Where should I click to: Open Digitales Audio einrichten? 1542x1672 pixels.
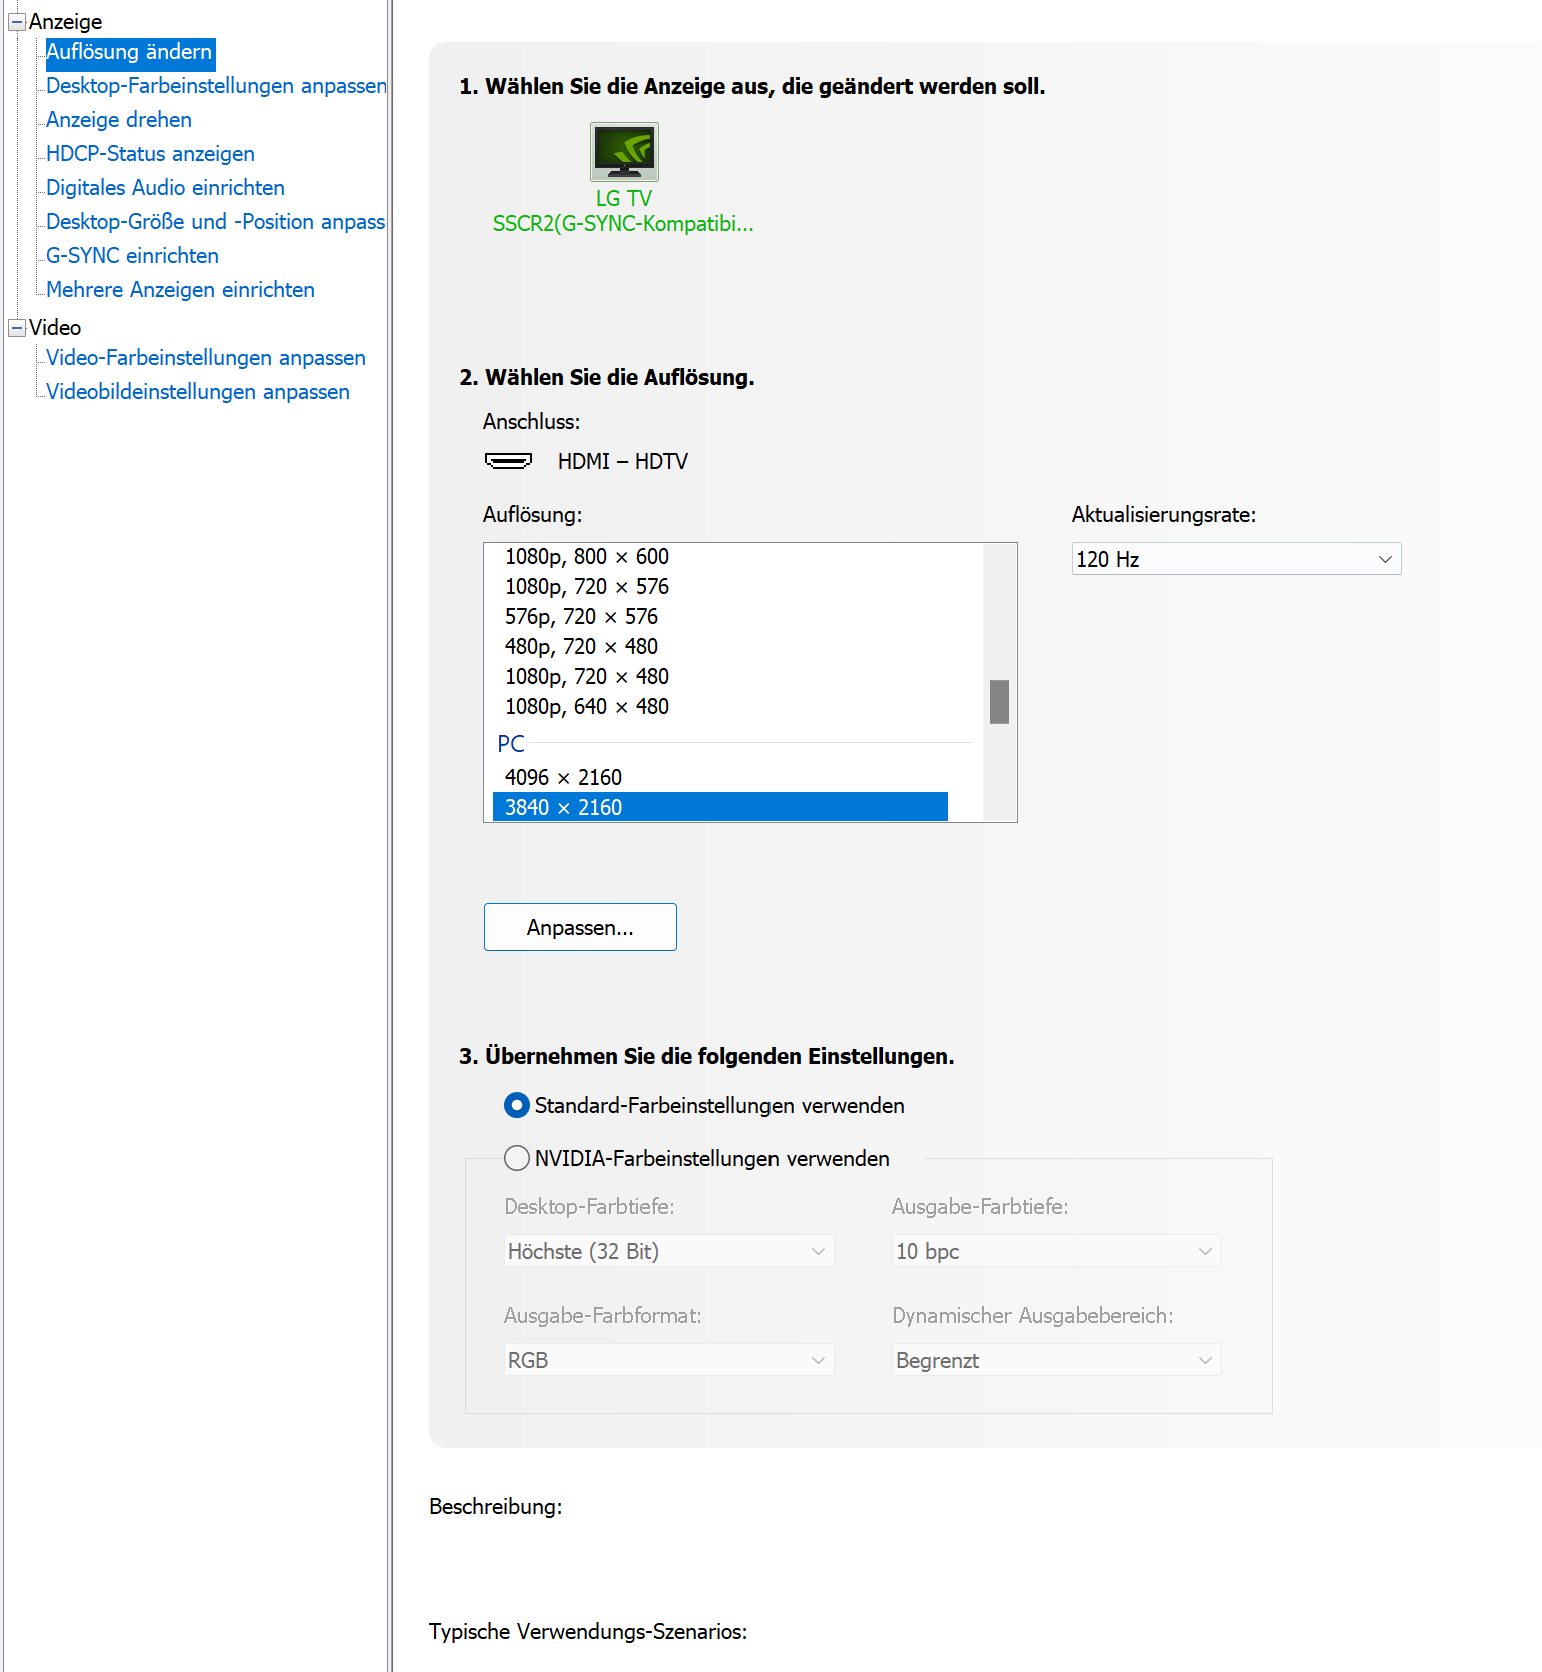(x=165, y=188)
